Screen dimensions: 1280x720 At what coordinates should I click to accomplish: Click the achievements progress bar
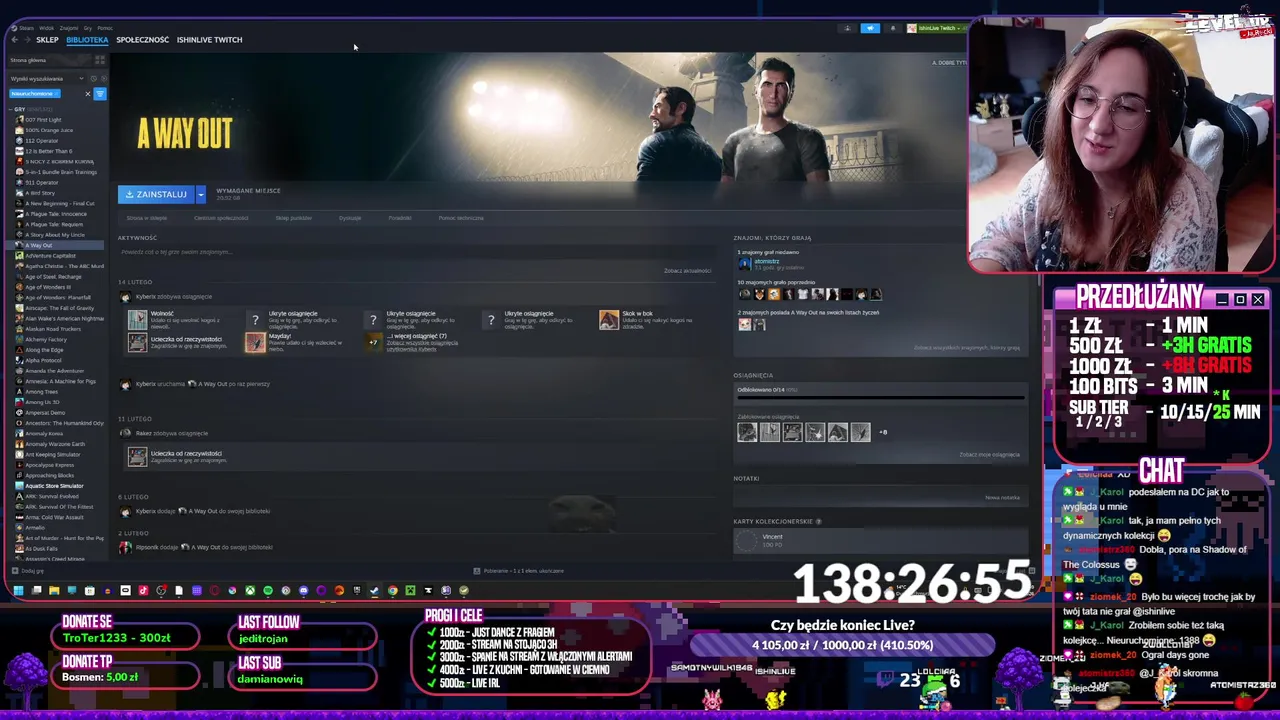[x=881, y=398]
